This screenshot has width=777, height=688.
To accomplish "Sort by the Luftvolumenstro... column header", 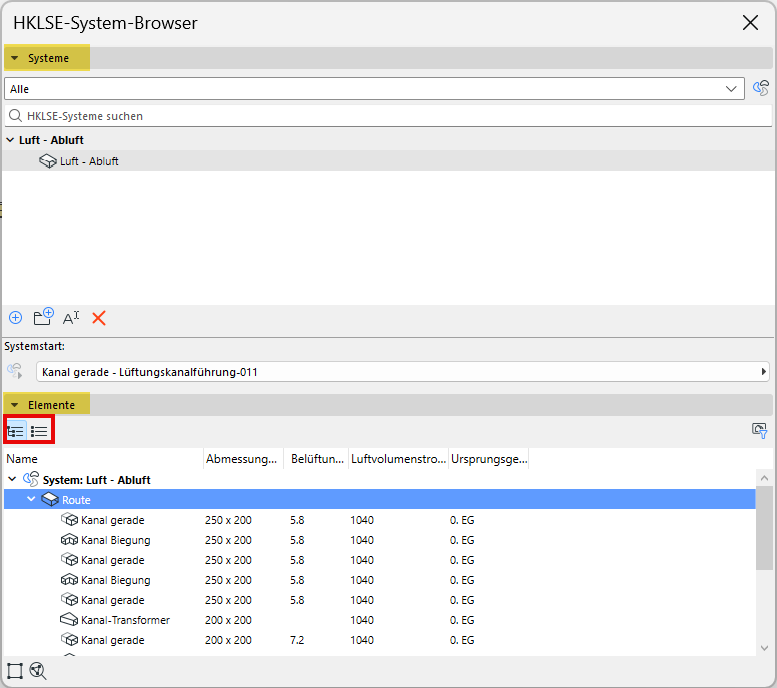I will pyautogui.click(x=398, y=459).
